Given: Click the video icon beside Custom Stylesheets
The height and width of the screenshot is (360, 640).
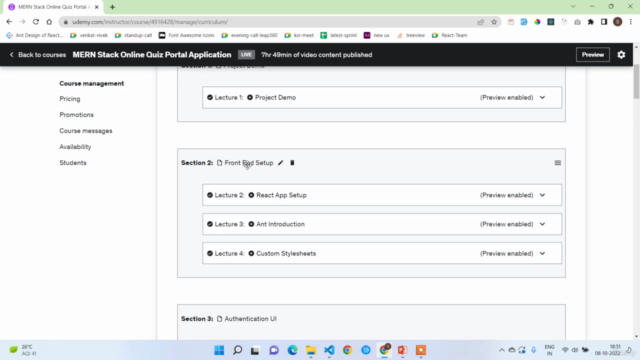Looking at the screenshot, I should tap(251, 253).
